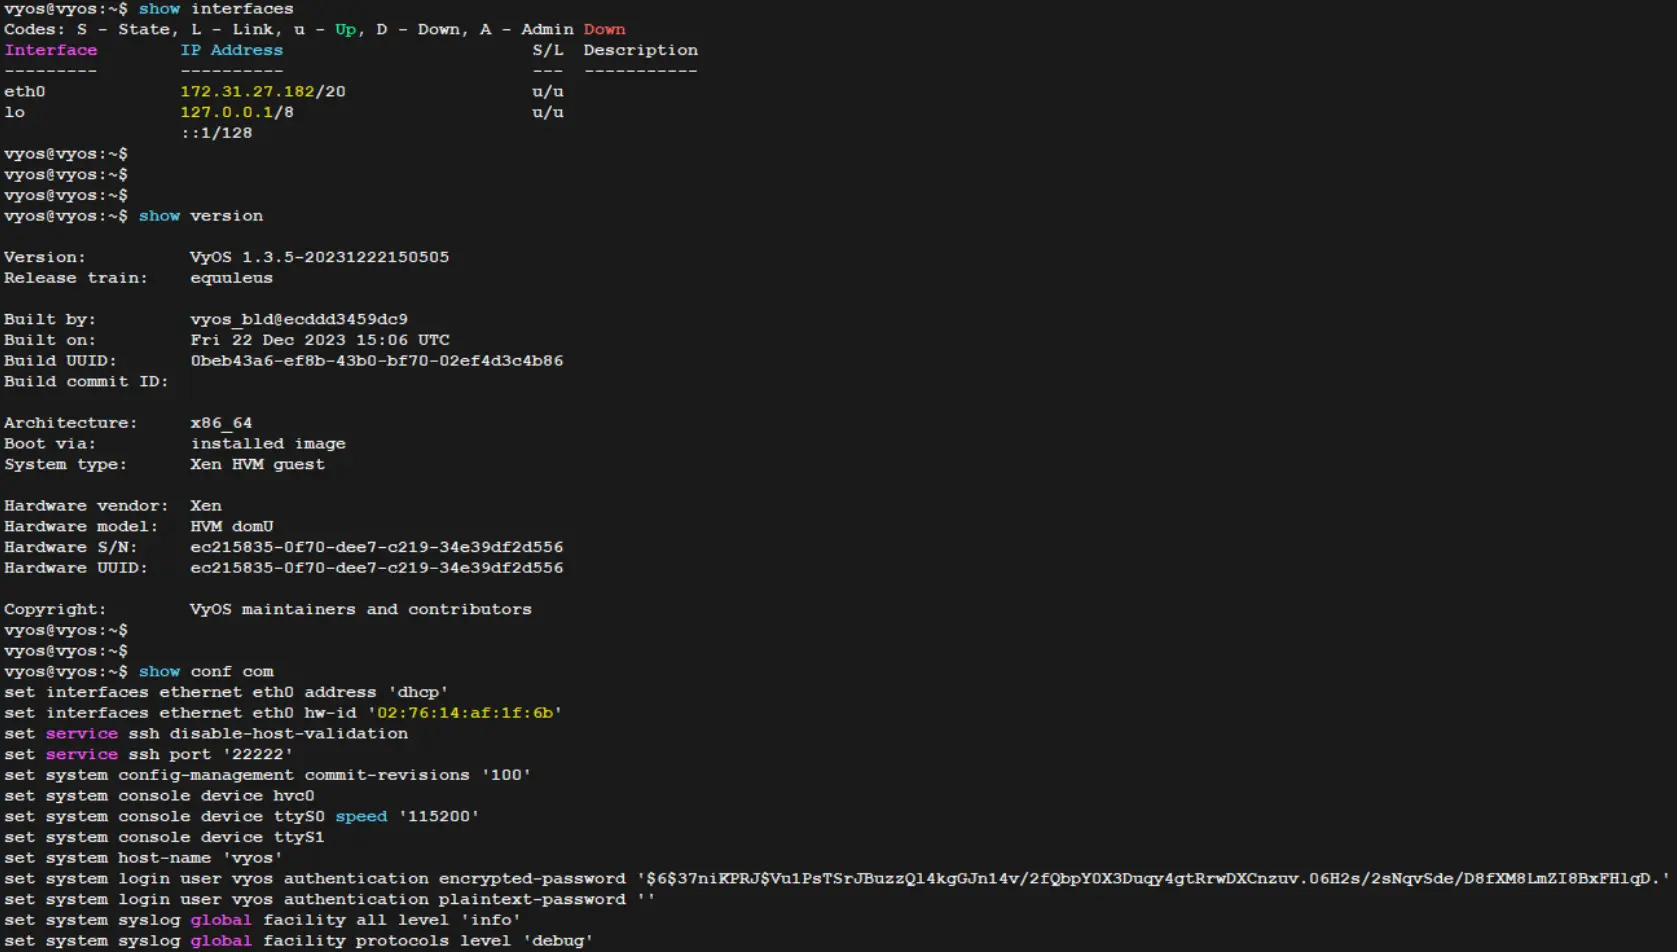Click the lo interface u/u state value
Image resolution: width=1677 pixels, height=952 pixels.
pyautogui.click(x=548, y=112)
